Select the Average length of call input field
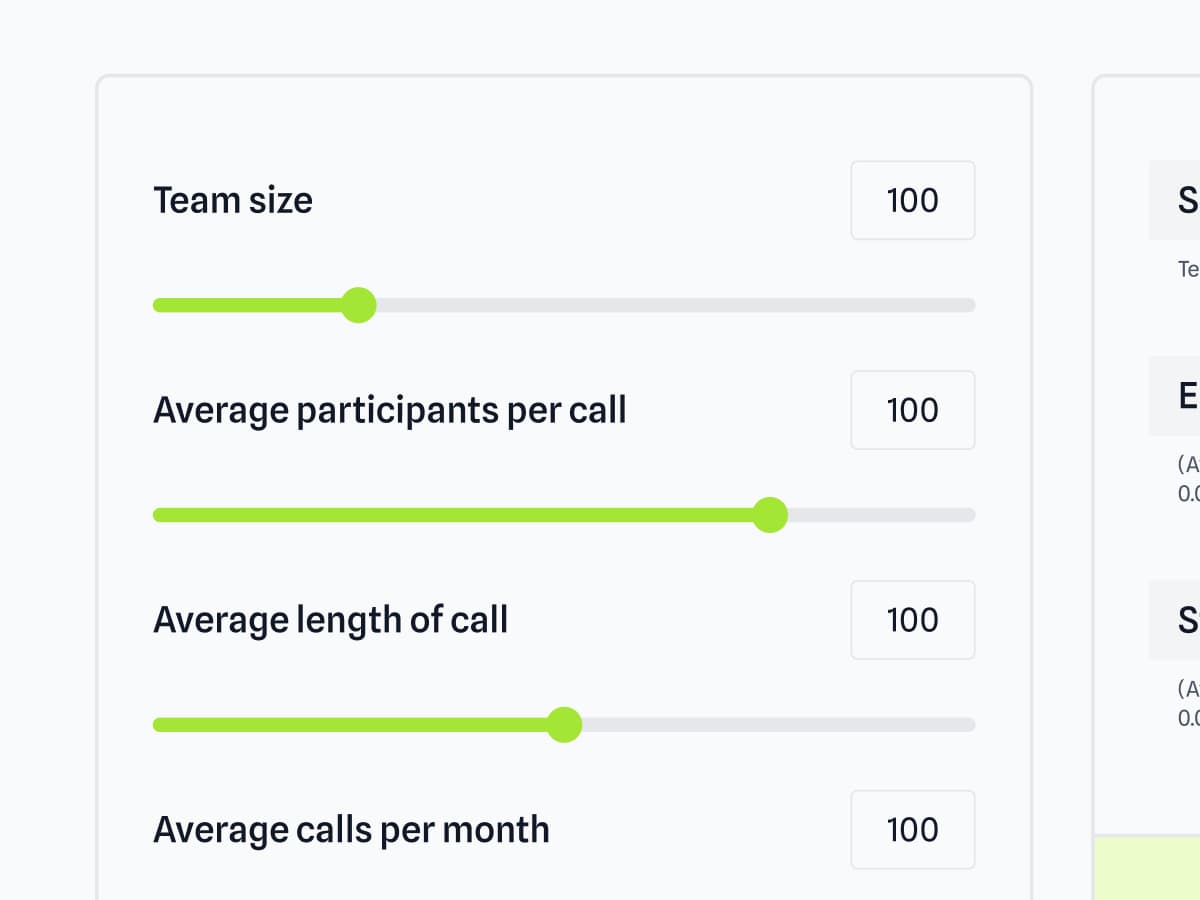The image size is (1200, 900). pos(912,620)
